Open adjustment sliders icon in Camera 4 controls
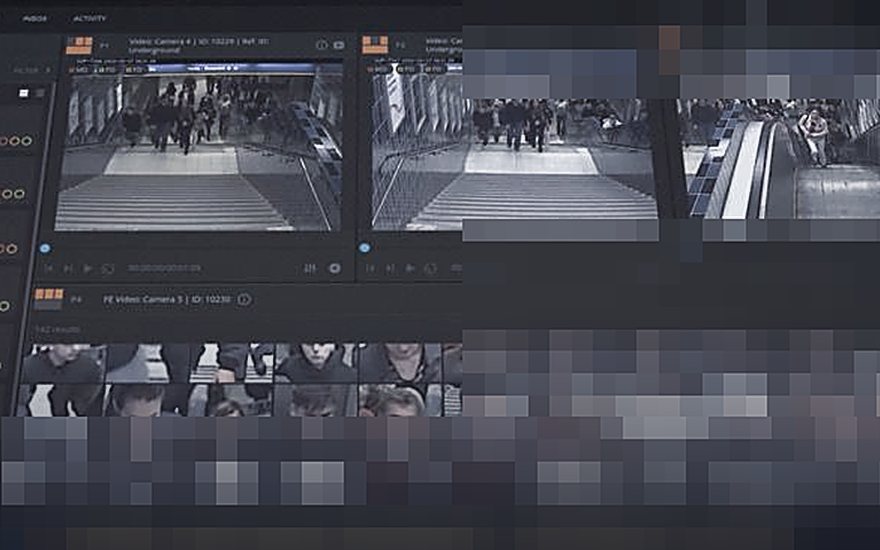Image resolution: width=880 pixels, height=550 pixels. pyautogui.click(x=310, y=269)
